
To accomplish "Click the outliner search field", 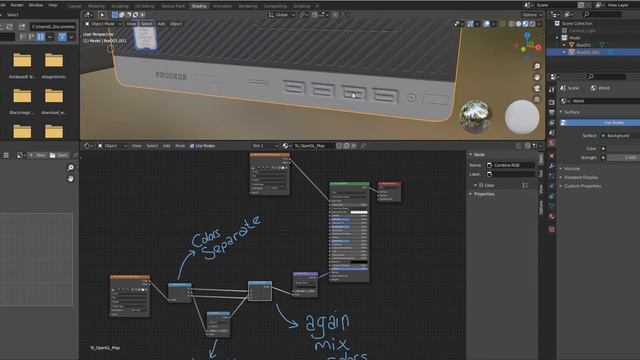I will click(602, 15).
